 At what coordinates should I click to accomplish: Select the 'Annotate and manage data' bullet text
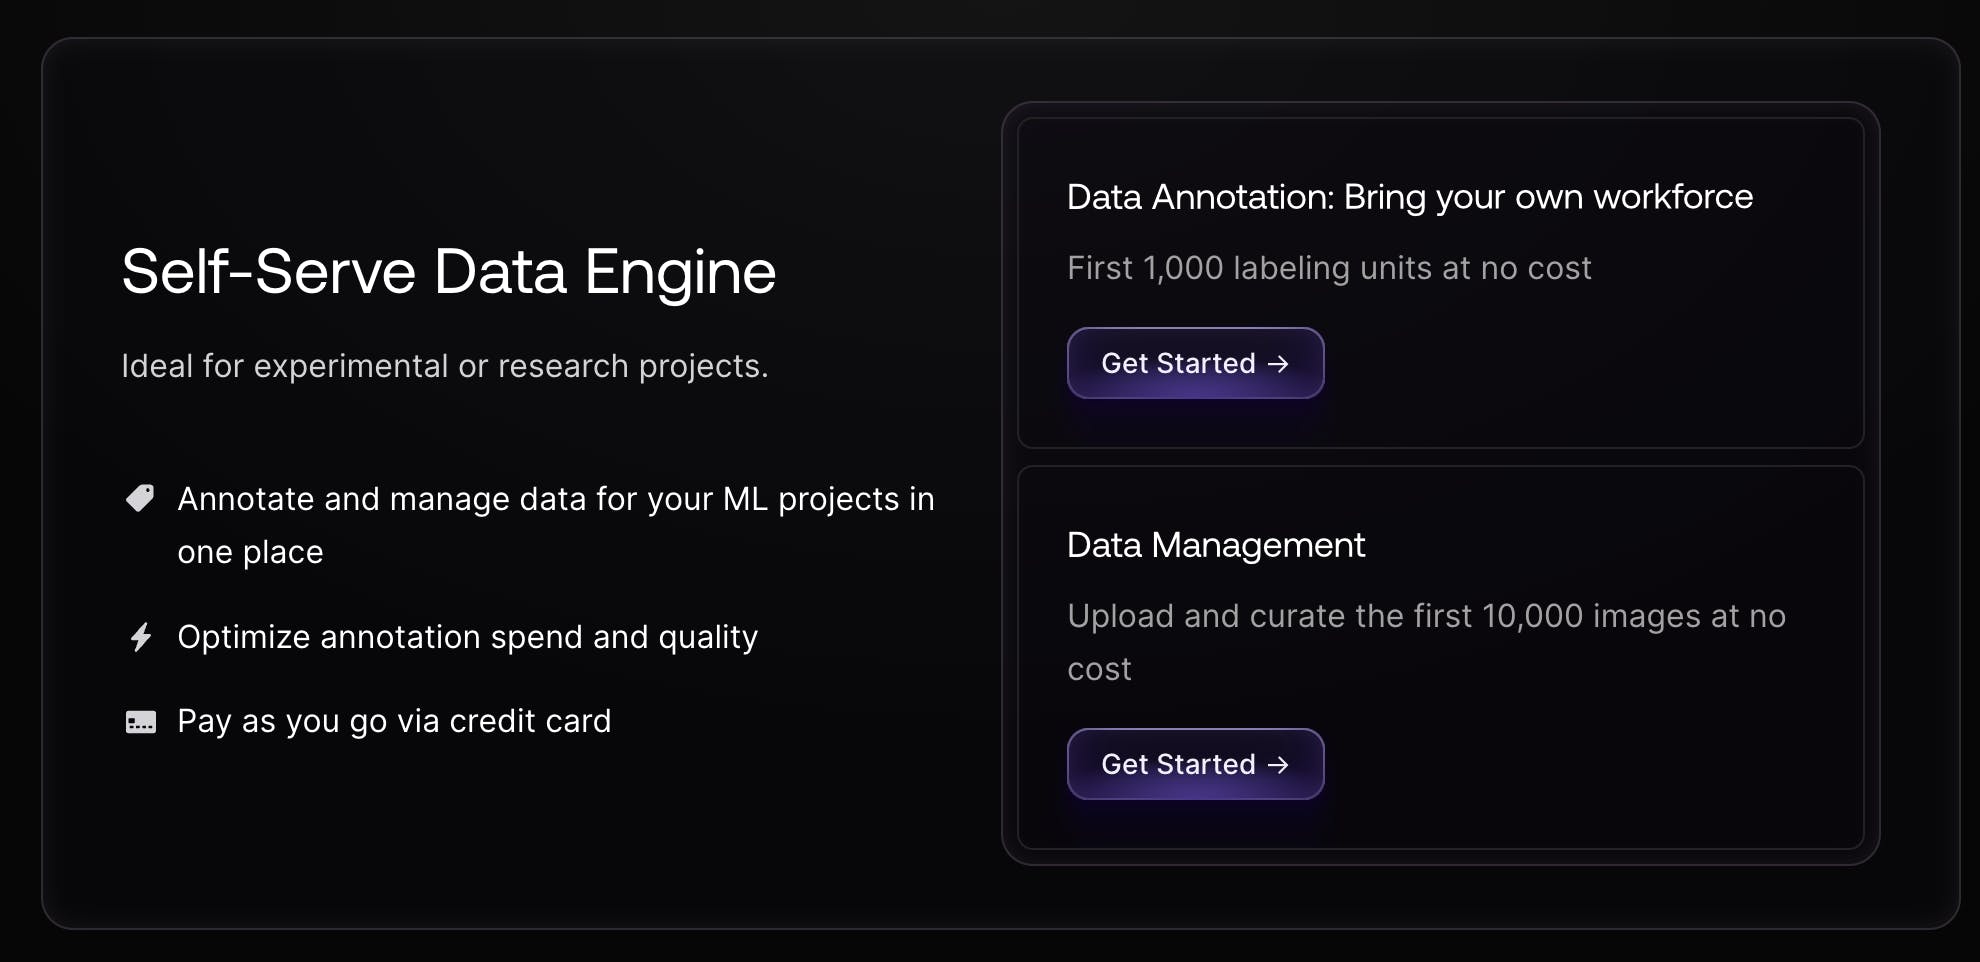tap(555, 499)
